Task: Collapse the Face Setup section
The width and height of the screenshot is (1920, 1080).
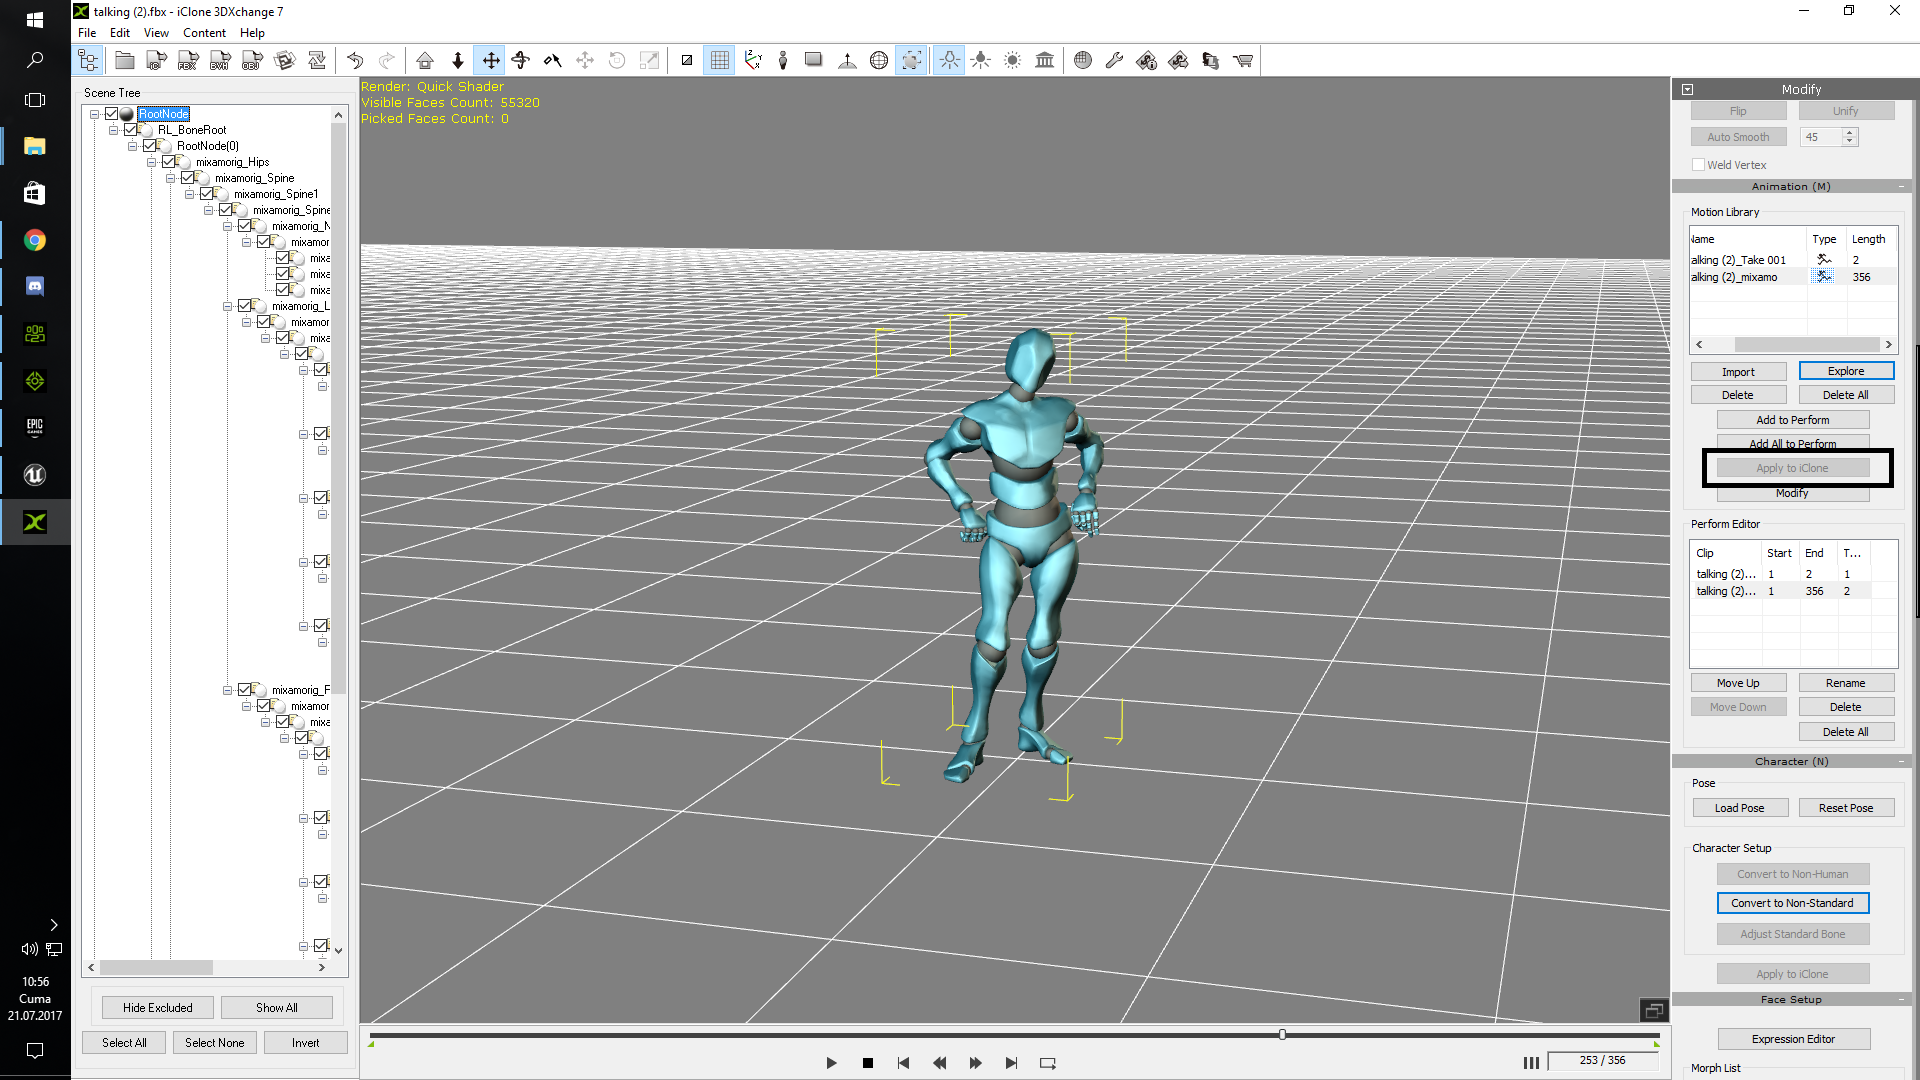Action: click(x=1902, y=1000)
